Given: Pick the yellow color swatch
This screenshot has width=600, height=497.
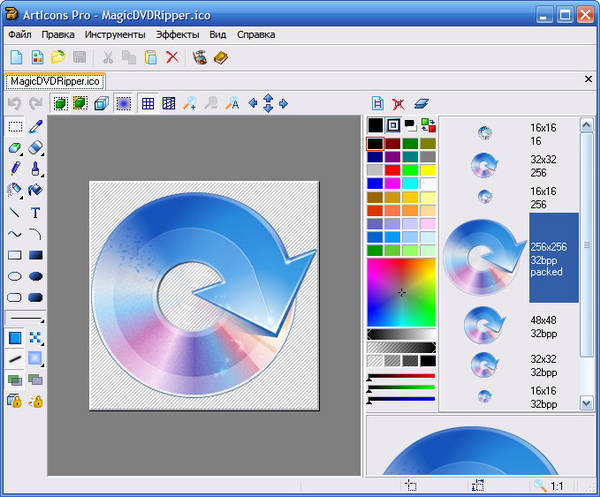Looking at the screenshot, I should (x=428, y=170).
